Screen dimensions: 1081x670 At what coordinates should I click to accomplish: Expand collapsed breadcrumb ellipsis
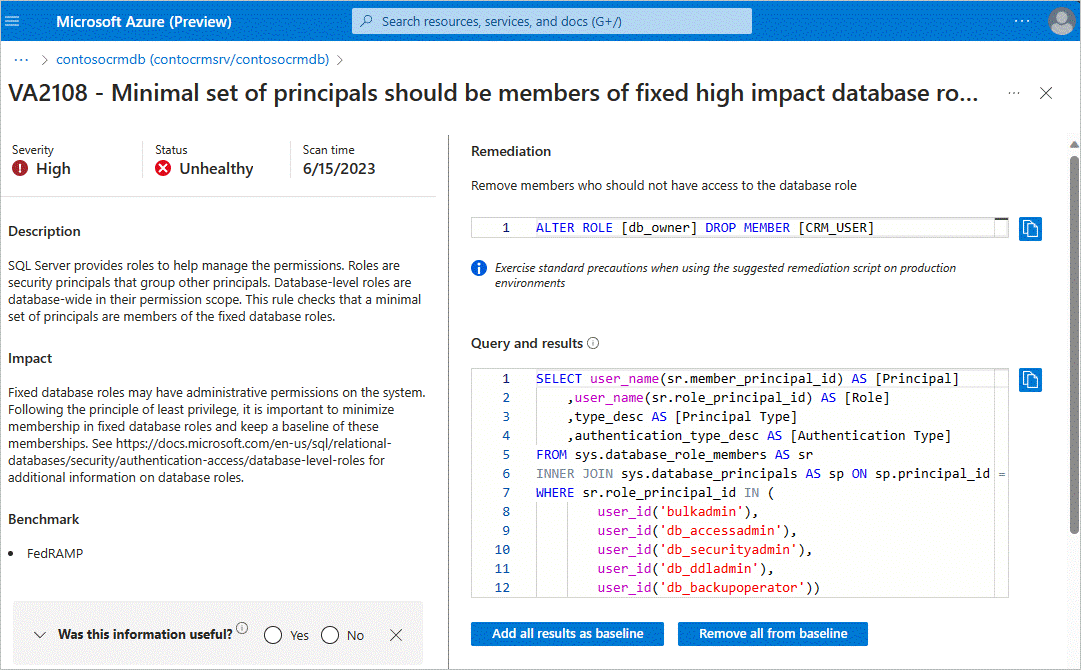(21, 60)
